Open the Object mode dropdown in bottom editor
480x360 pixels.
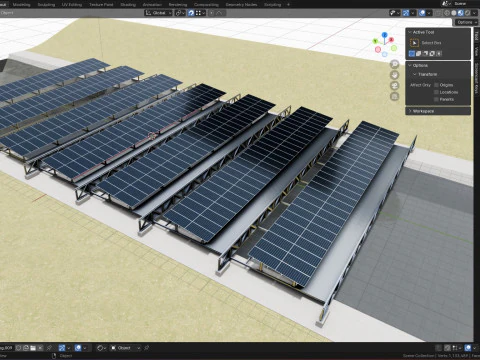click(125, 348)
